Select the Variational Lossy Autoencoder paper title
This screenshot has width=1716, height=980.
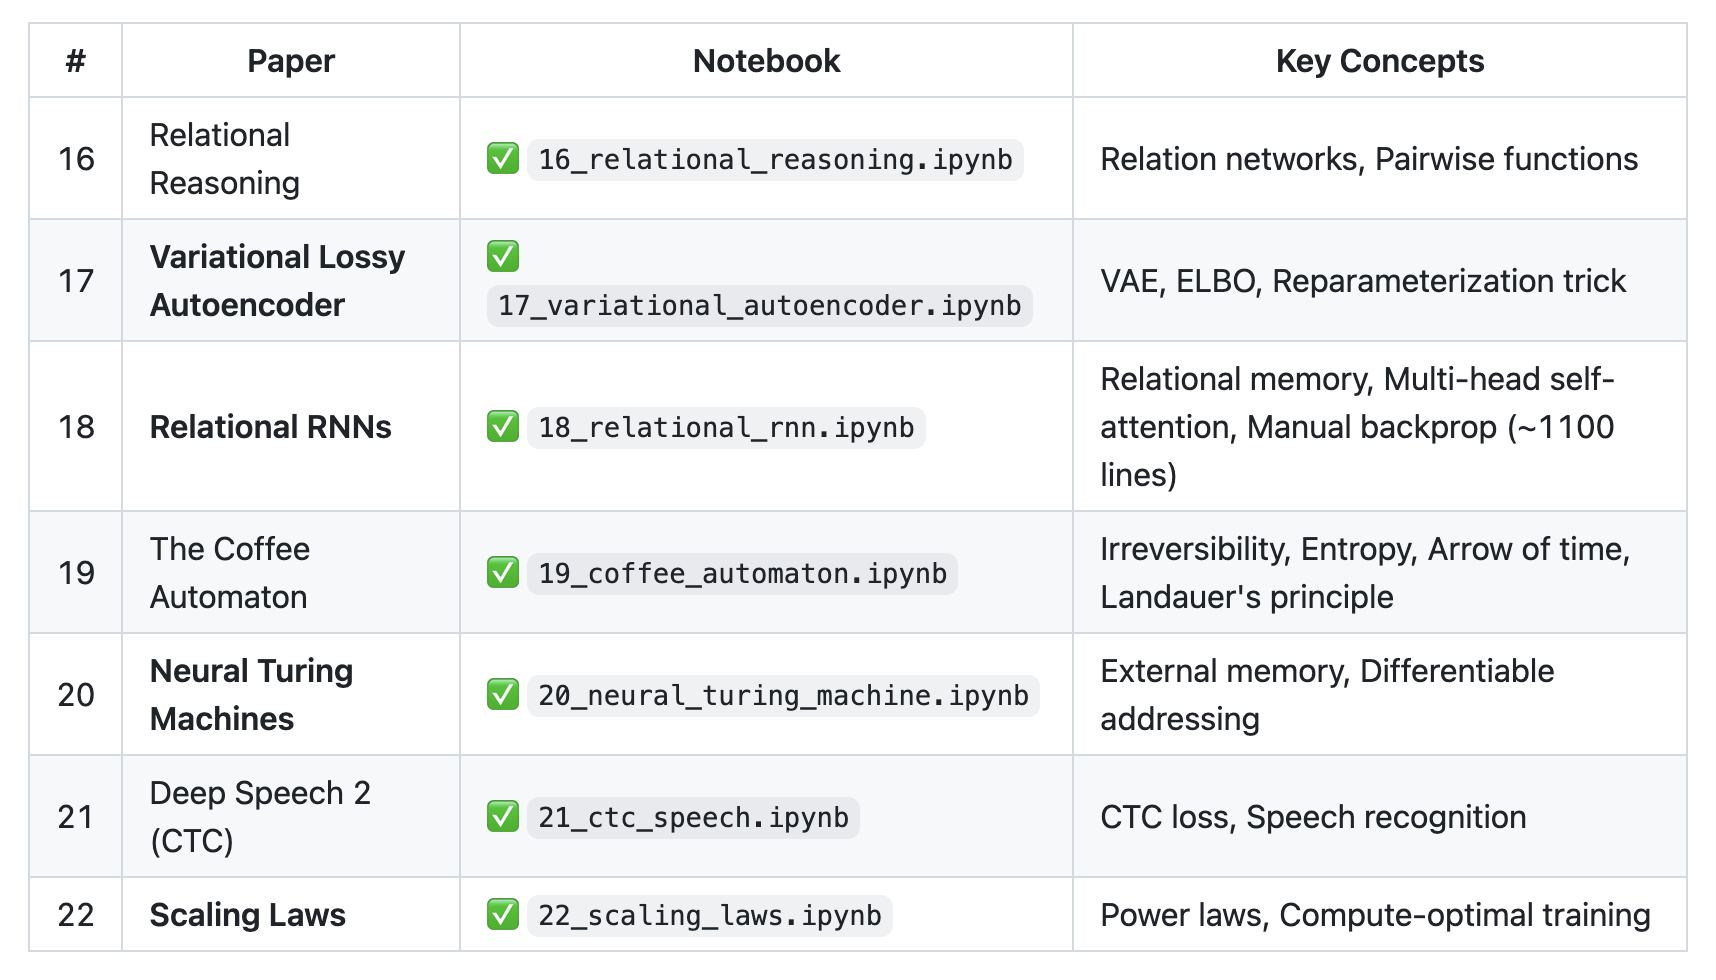tap(277, 281)
